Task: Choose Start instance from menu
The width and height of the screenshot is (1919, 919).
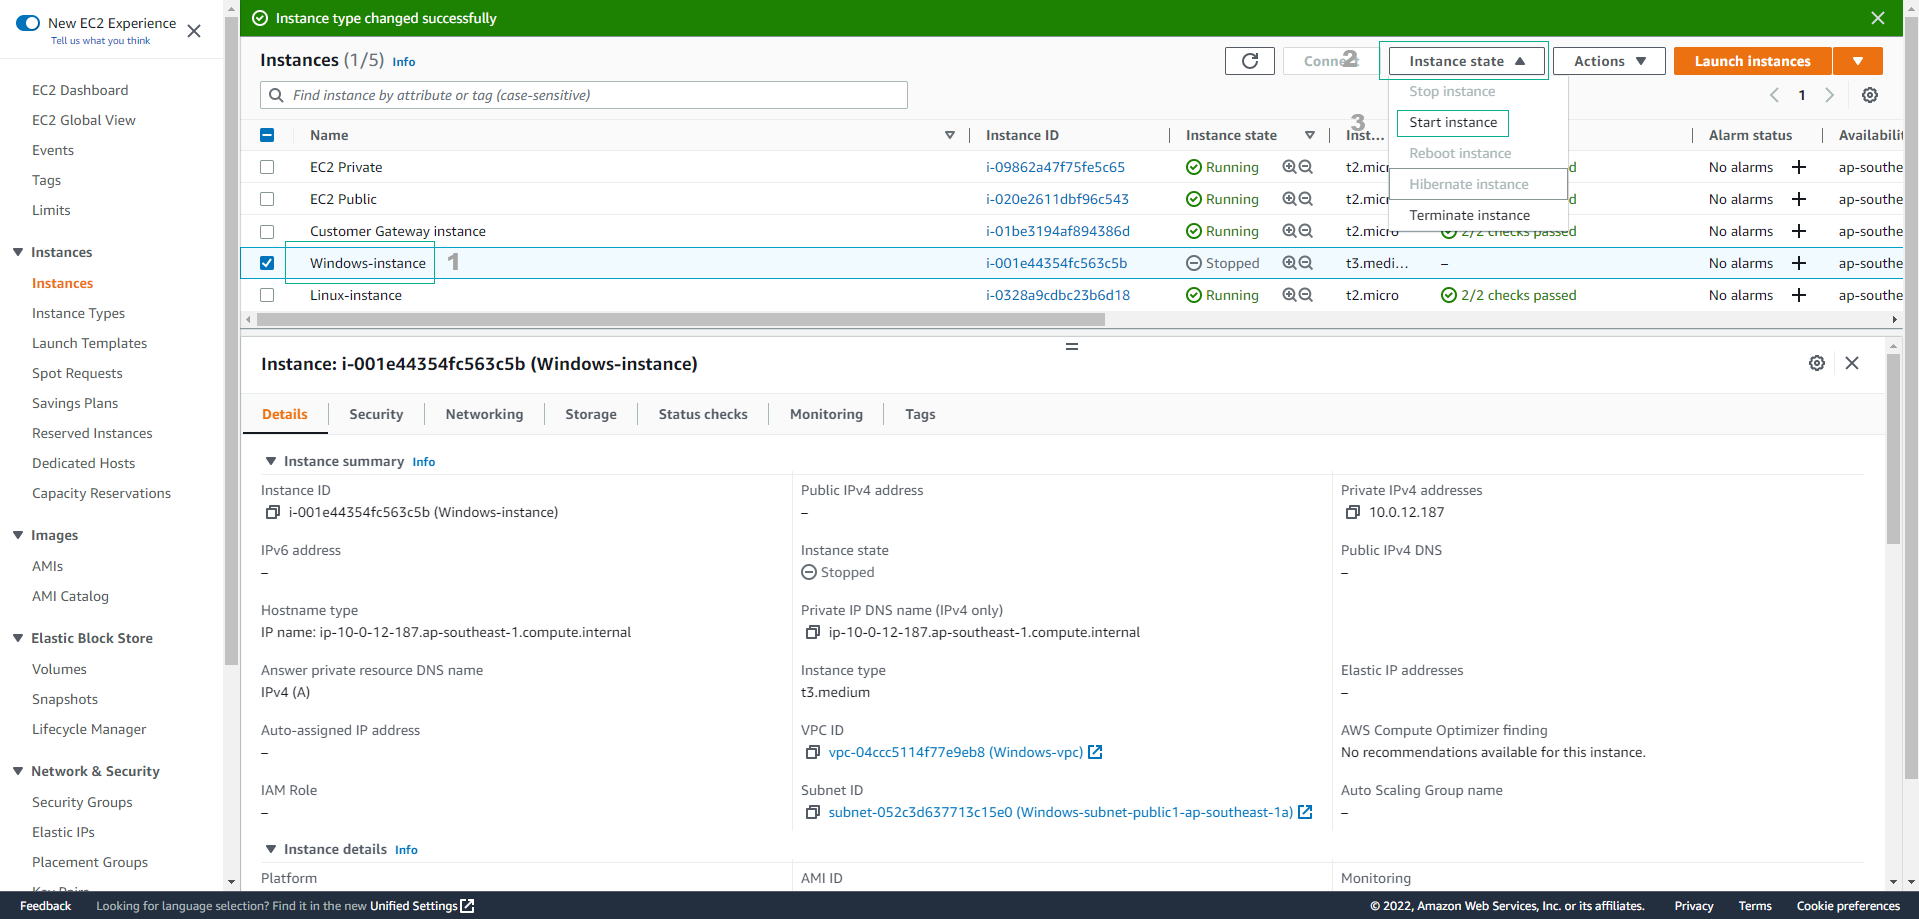Action: (x=1453, y=122)
